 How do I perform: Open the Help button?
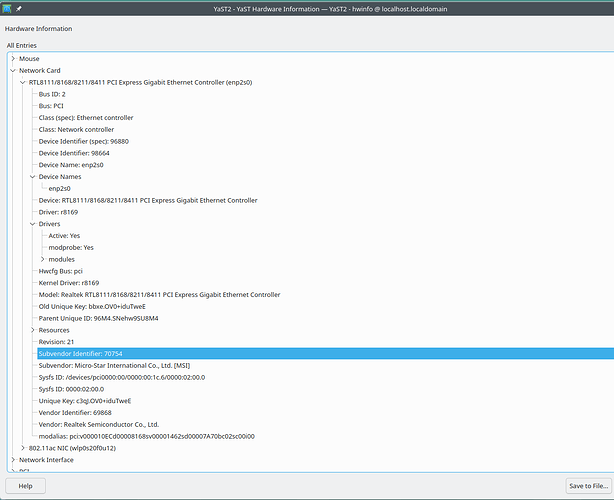coord(25,486)
